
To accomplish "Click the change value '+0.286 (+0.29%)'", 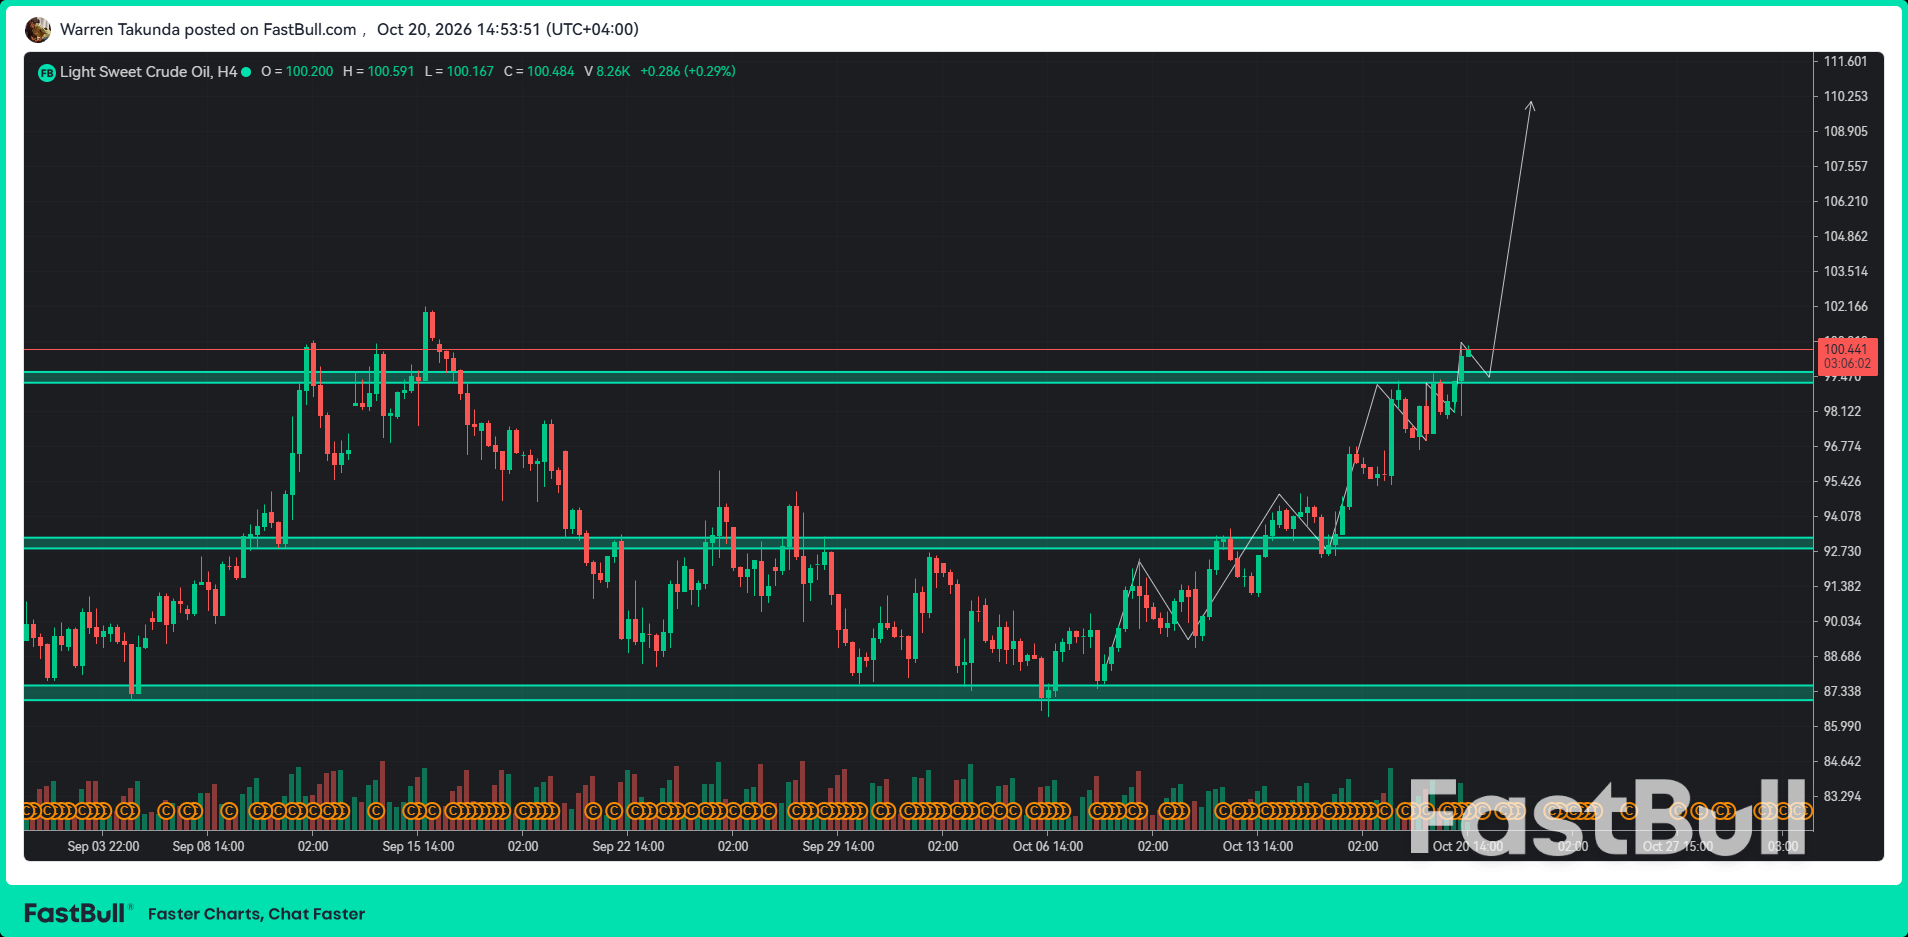I will point(688,72).
